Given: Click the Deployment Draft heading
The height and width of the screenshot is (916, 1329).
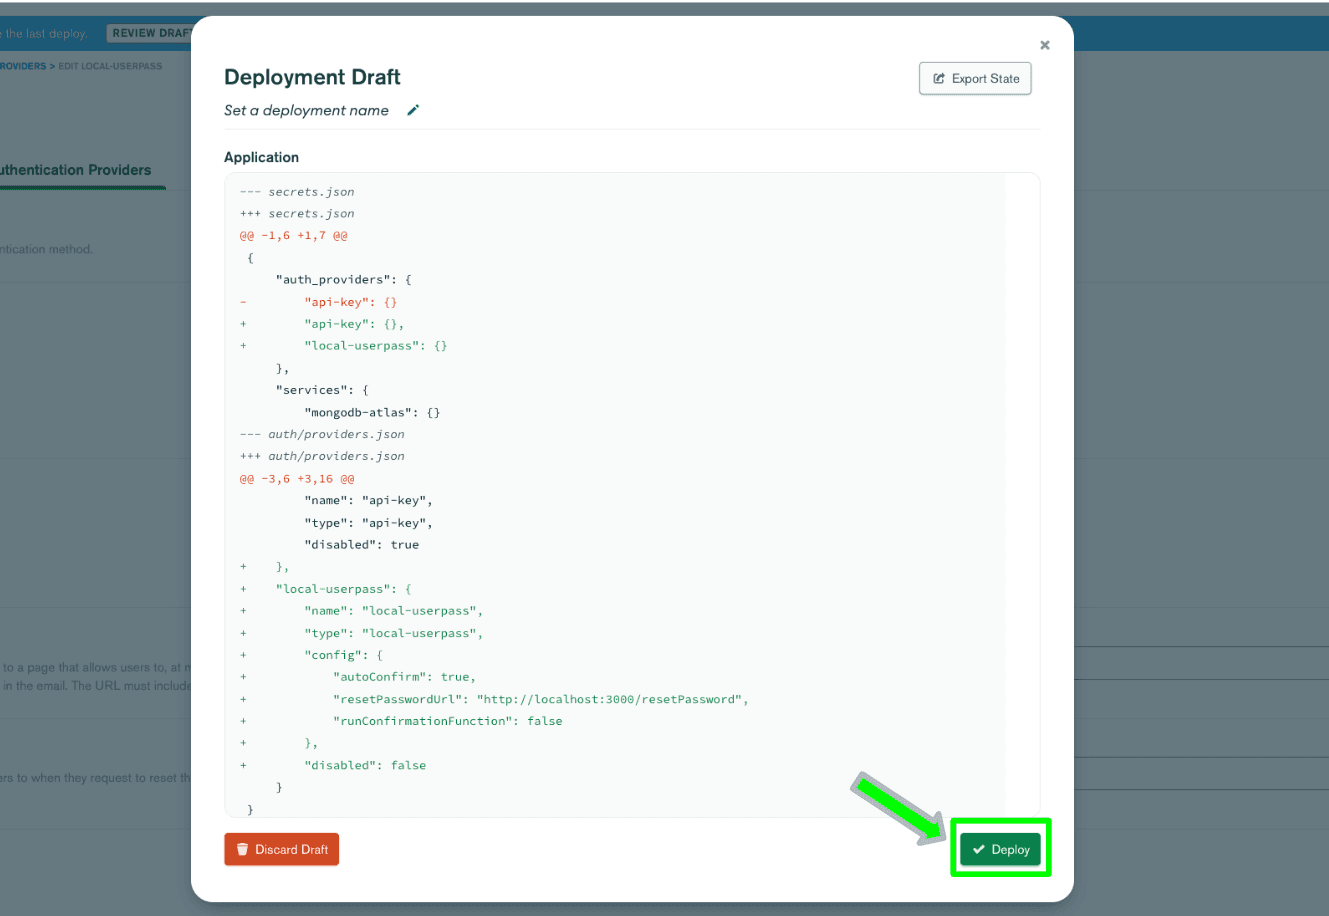Looking at the screenshot, I should click(312, 77).
